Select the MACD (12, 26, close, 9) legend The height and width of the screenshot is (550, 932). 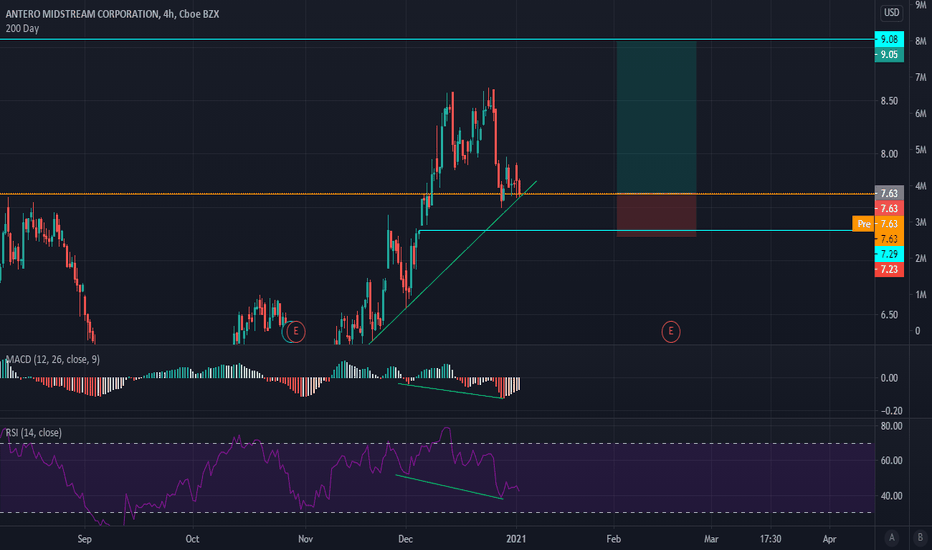pyautogui.click(x=53, y=359)
